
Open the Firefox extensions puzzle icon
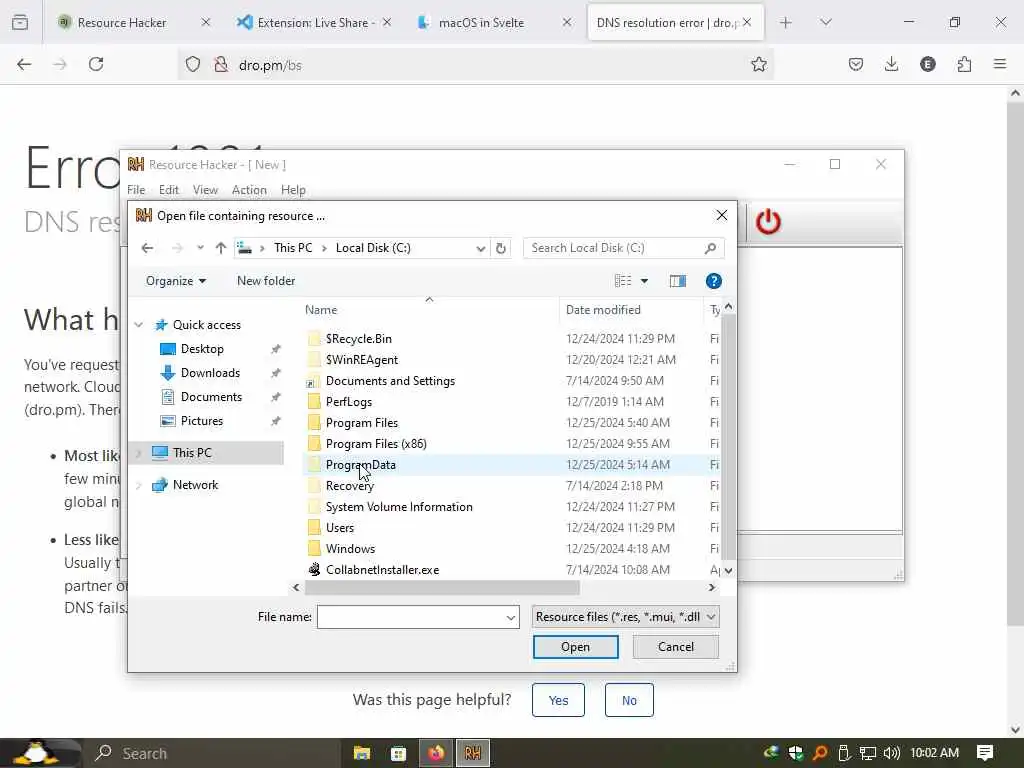964,64
